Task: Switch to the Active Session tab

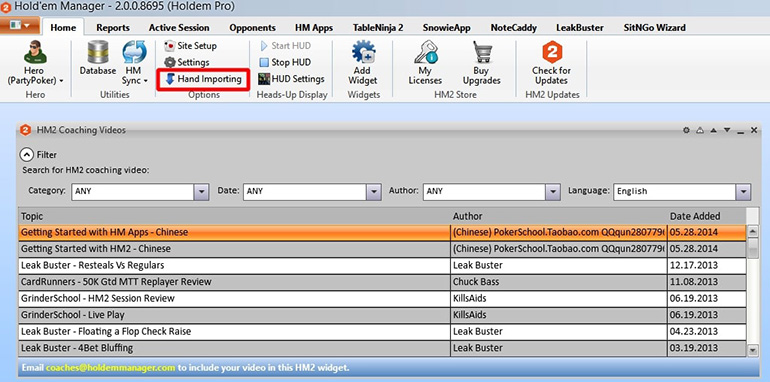Action: (179, 27)
